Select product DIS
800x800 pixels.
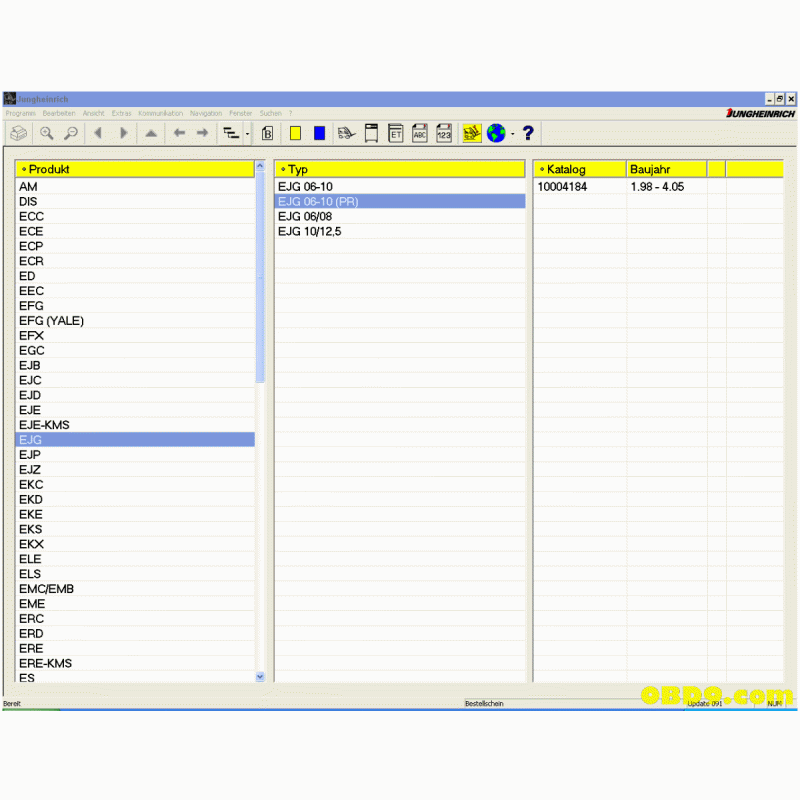click(135, 202)
